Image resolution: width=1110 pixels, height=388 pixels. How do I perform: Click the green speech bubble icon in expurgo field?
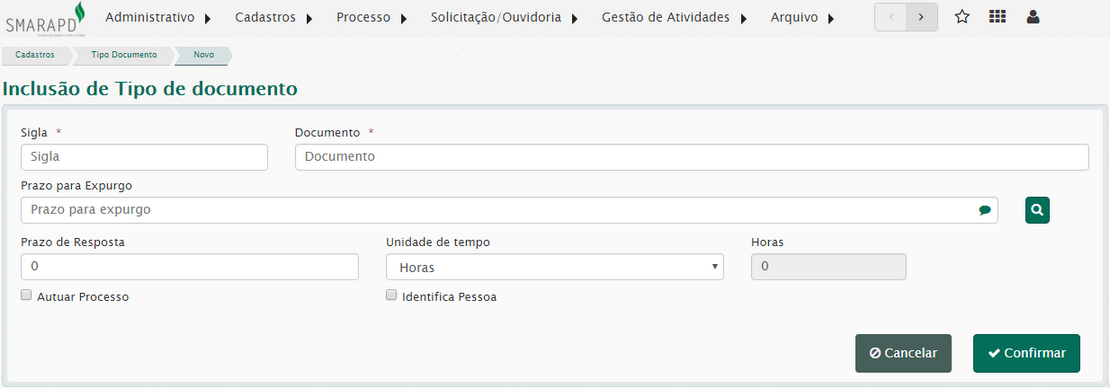(x=985, y=210)
